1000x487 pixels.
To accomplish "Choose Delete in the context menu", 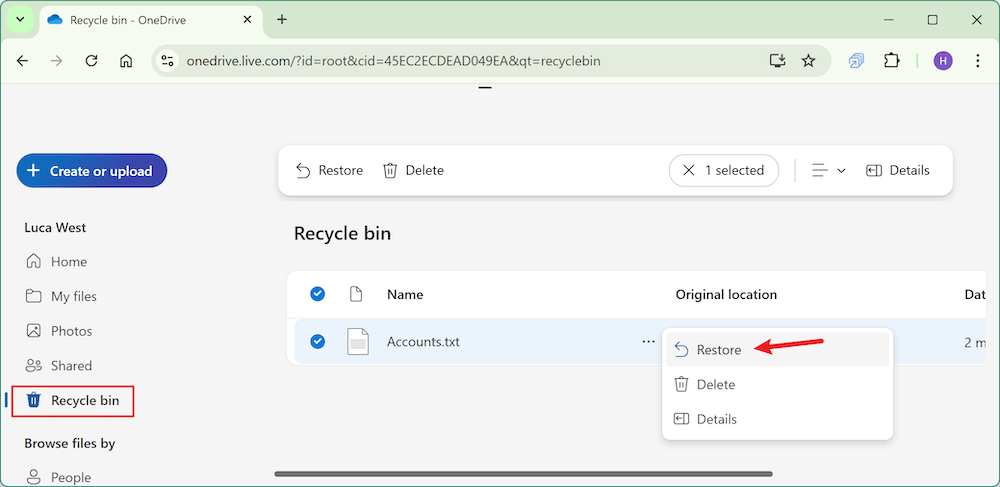I will click(777, 384).
